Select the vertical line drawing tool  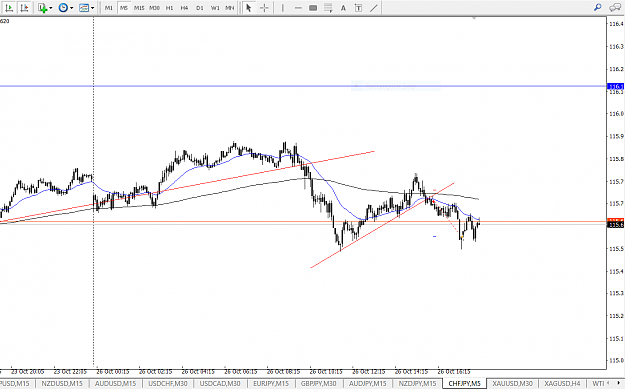pos(283,8)
